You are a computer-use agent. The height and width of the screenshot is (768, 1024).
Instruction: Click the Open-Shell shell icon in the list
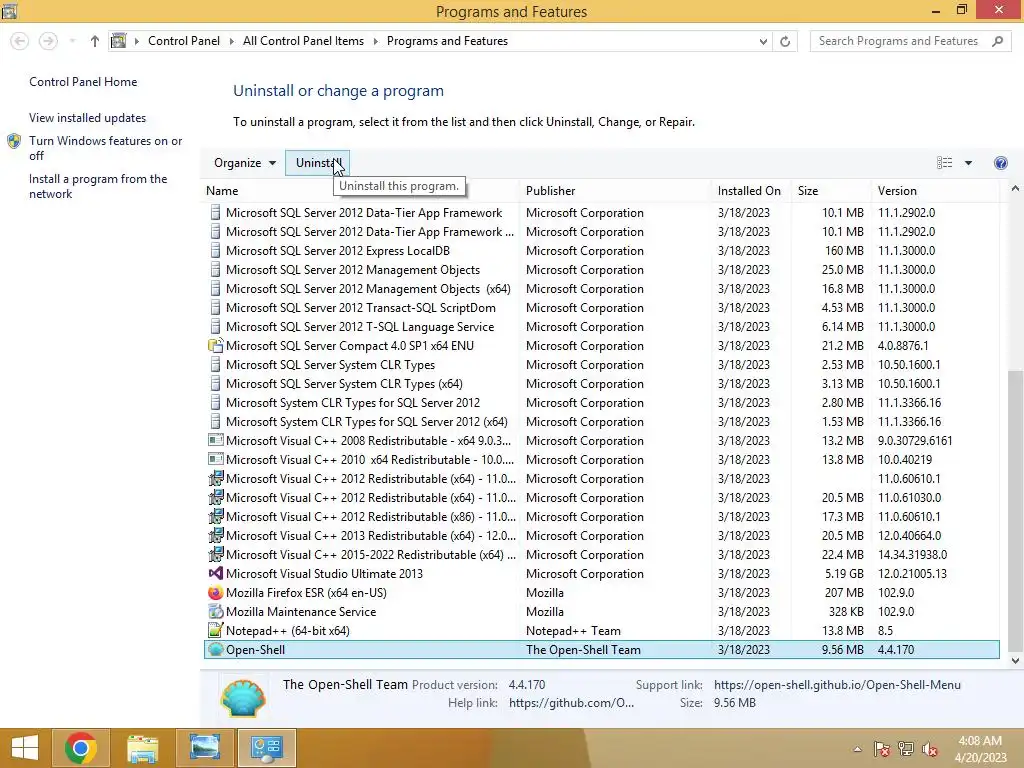pyautogui.click(x=215, y=650)
